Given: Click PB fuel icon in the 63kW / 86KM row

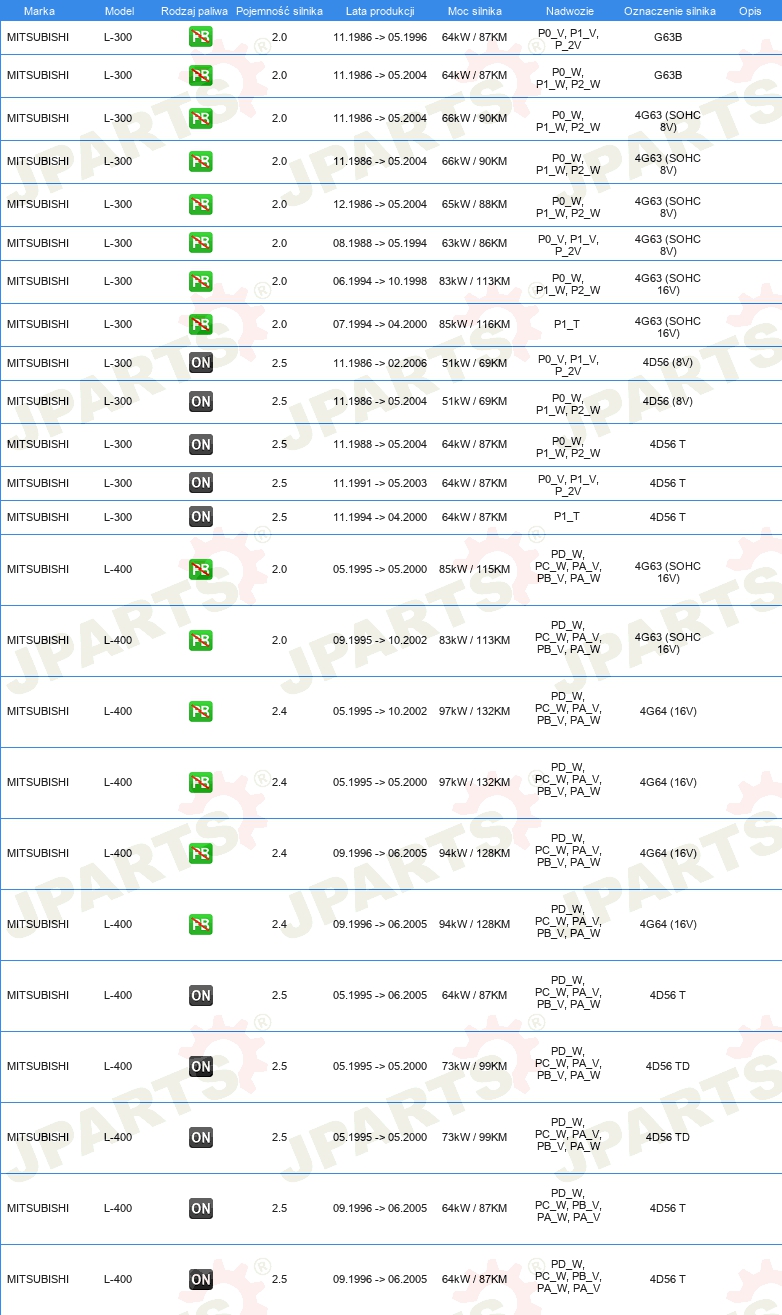Looking at the screenshot, I should point(200,243).
